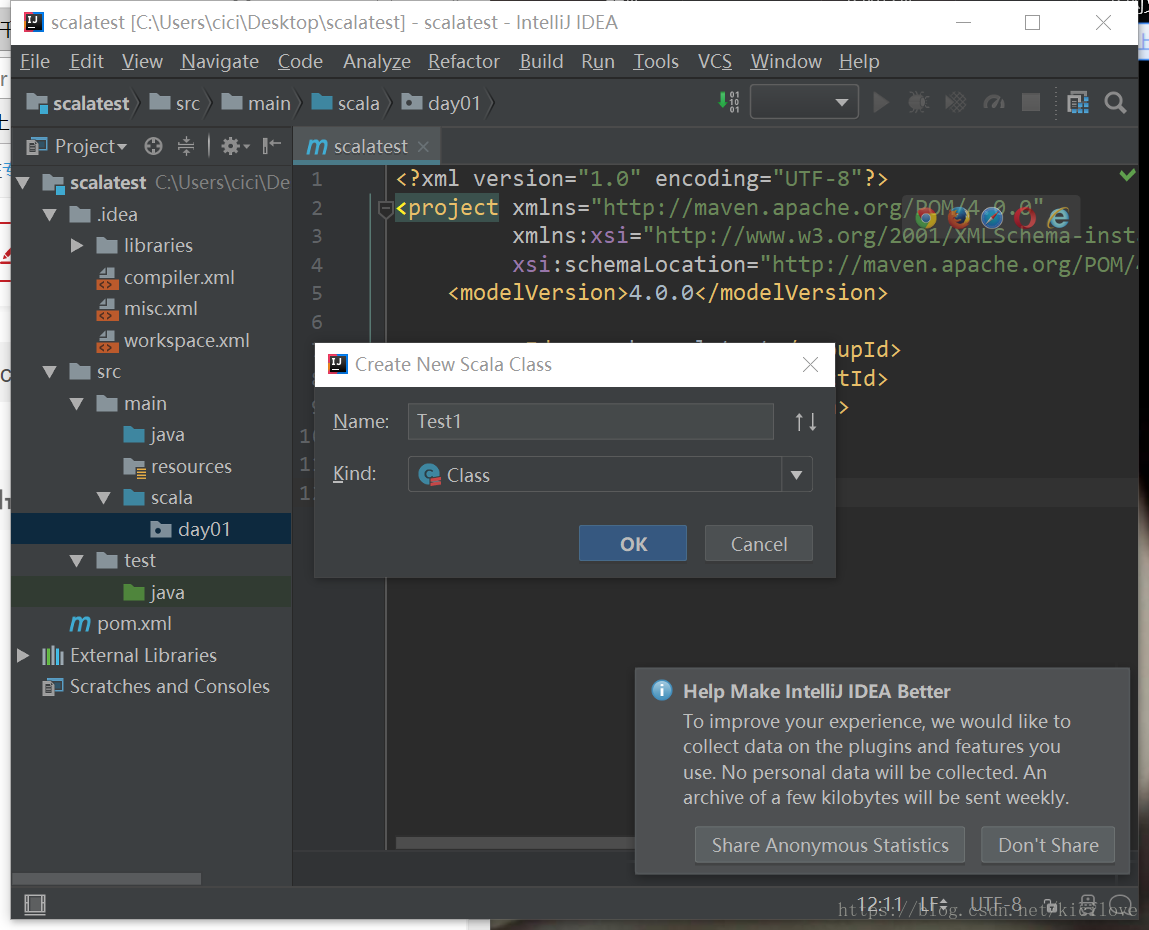Close the scalatest editor tab
Screen dimensions: 1149x930
click(x=423, y=147)
